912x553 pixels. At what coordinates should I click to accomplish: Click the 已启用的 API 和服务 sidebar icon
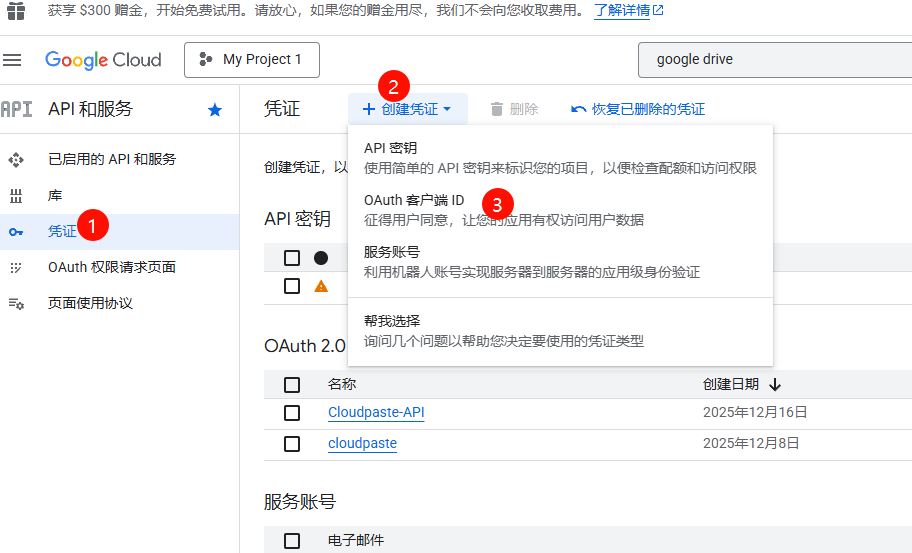pos(15,159)
